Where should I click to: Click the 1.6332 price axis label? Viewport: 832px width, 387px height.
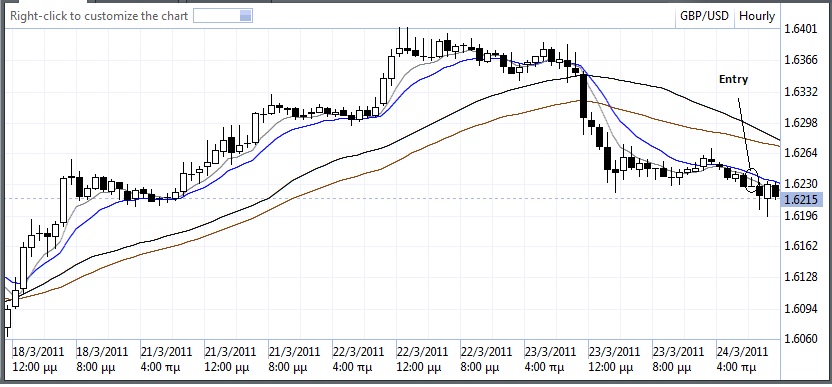click(800, 92)
